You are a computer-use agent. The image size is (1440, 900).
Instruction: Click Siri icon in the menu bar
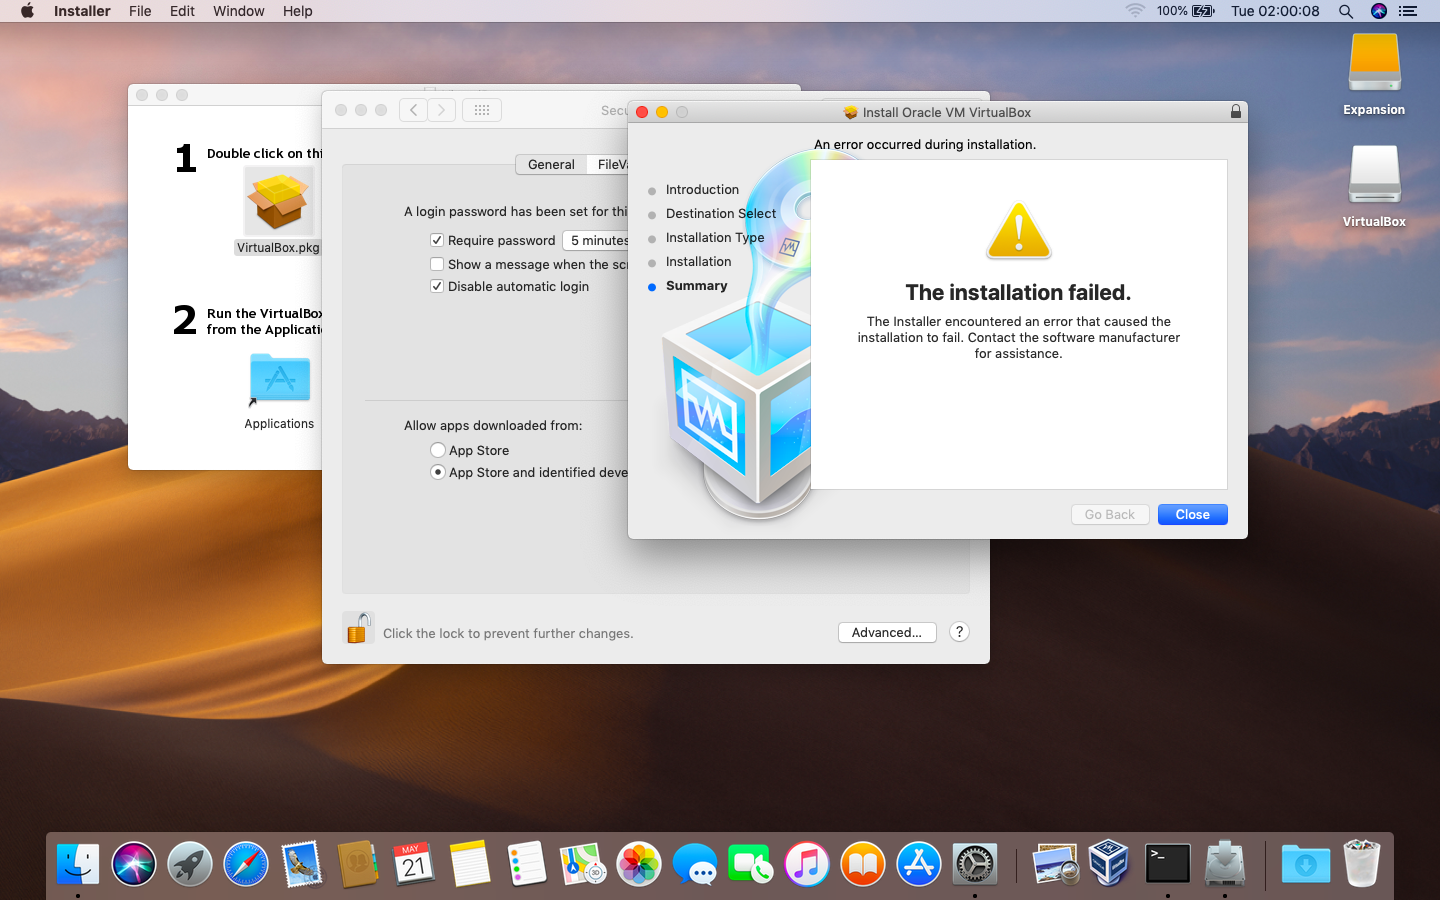coord(1379,11)
